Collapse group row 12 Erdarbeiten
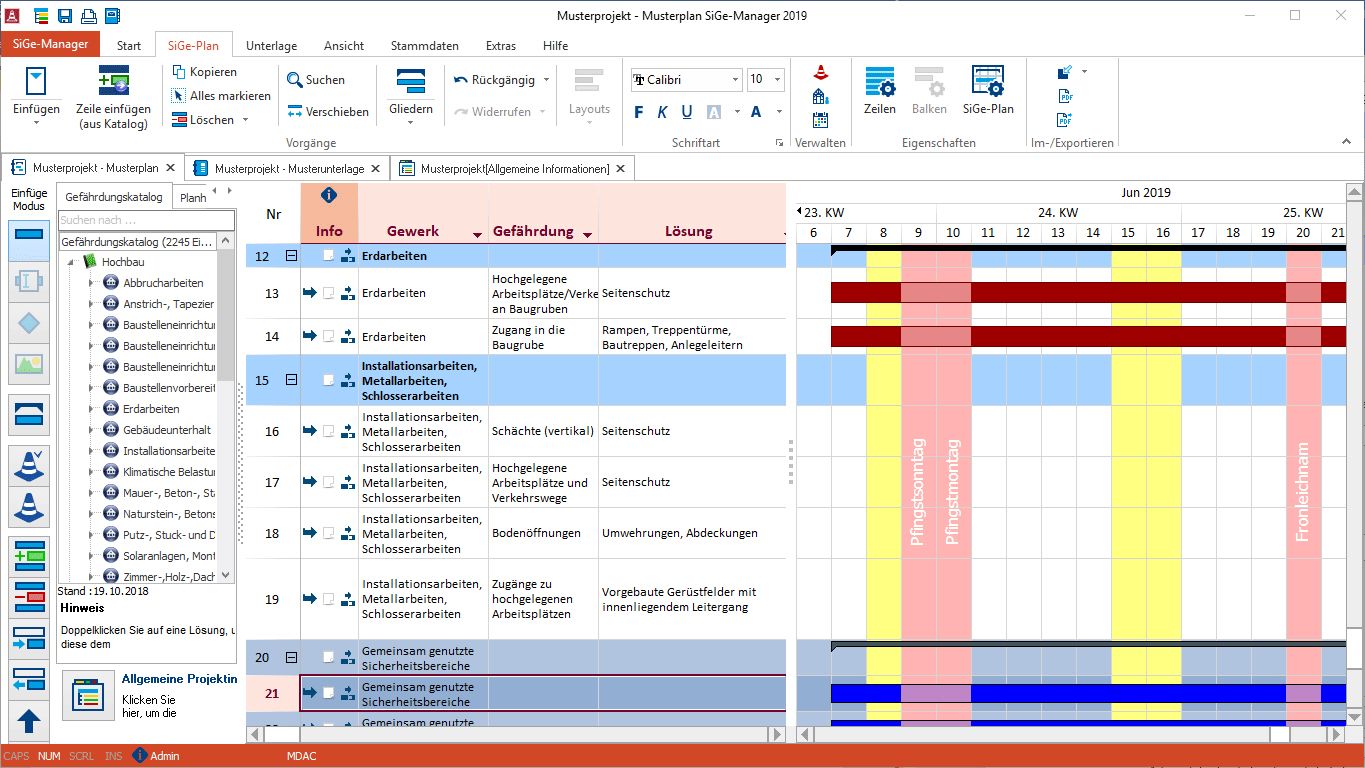The width and height of the screenshot is (1365, 768). click(x=291, y=256)
